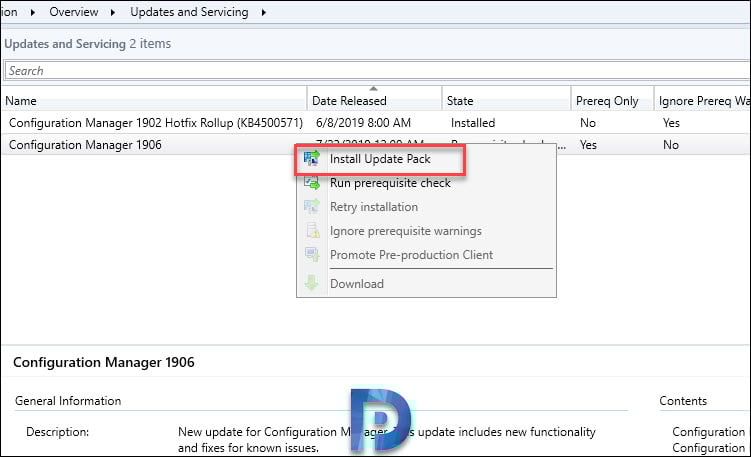This screenshot has height=457, width=751.
Task: Click Ignore Prereq 'No' in 1906 row
Action: (671, 145)
